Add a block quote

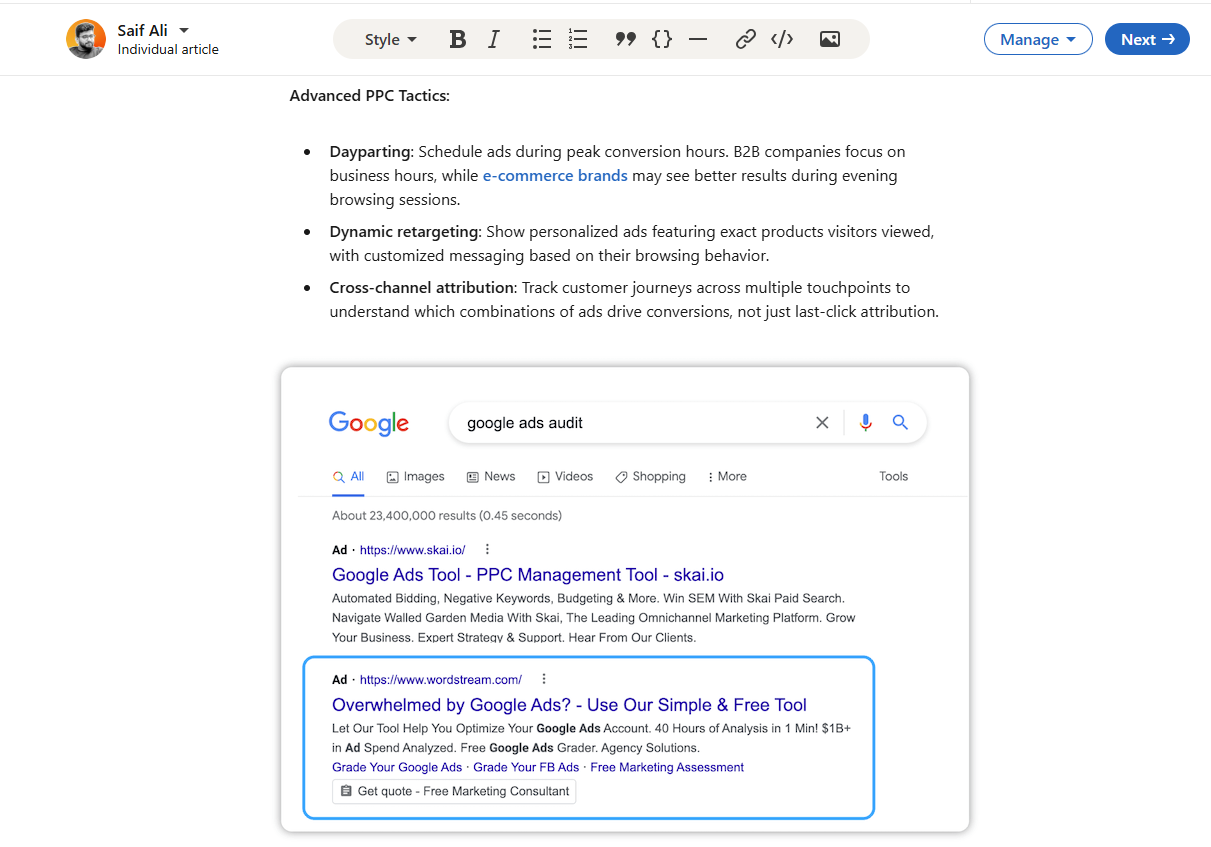(x=625, y=40)
